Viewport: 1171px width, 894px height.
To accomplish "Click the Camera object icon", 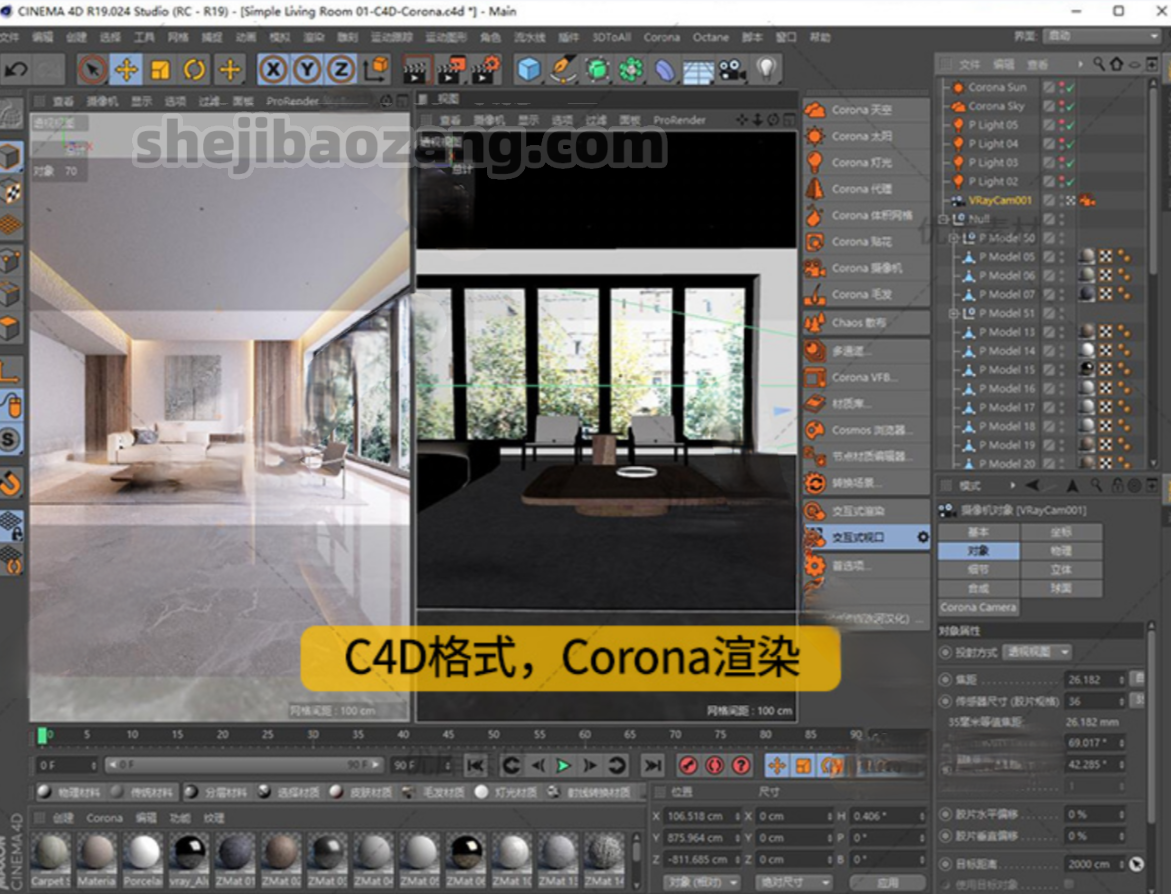I will [x=732, y=70].
